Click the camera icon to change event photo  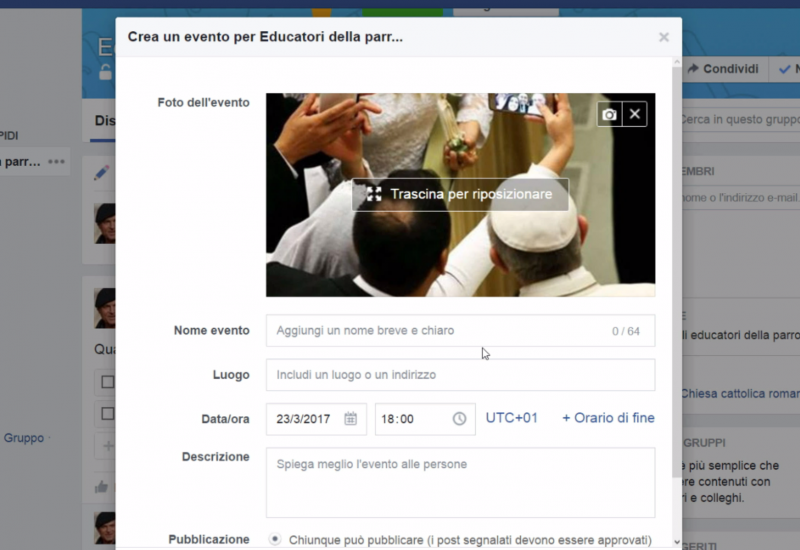coord(609,115)
